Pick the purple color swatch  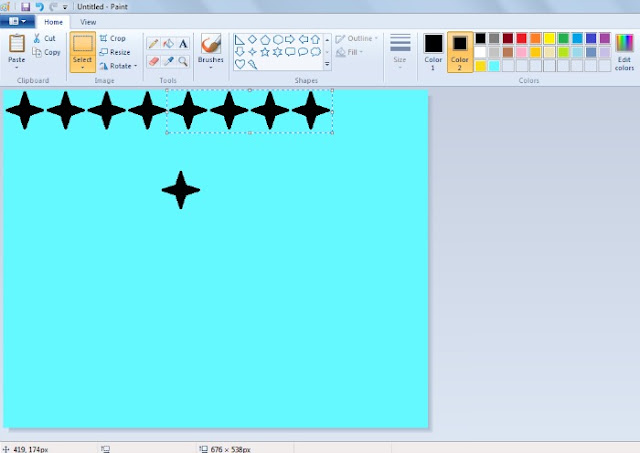(x=605, y=38)
